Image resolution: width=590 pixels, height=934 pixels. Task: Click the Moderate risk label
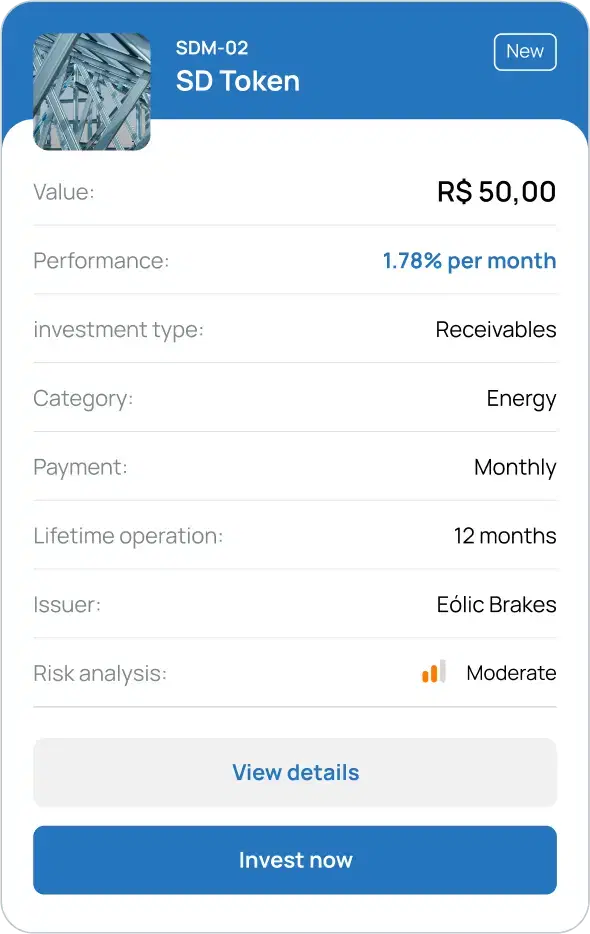(x=511, y=673)
